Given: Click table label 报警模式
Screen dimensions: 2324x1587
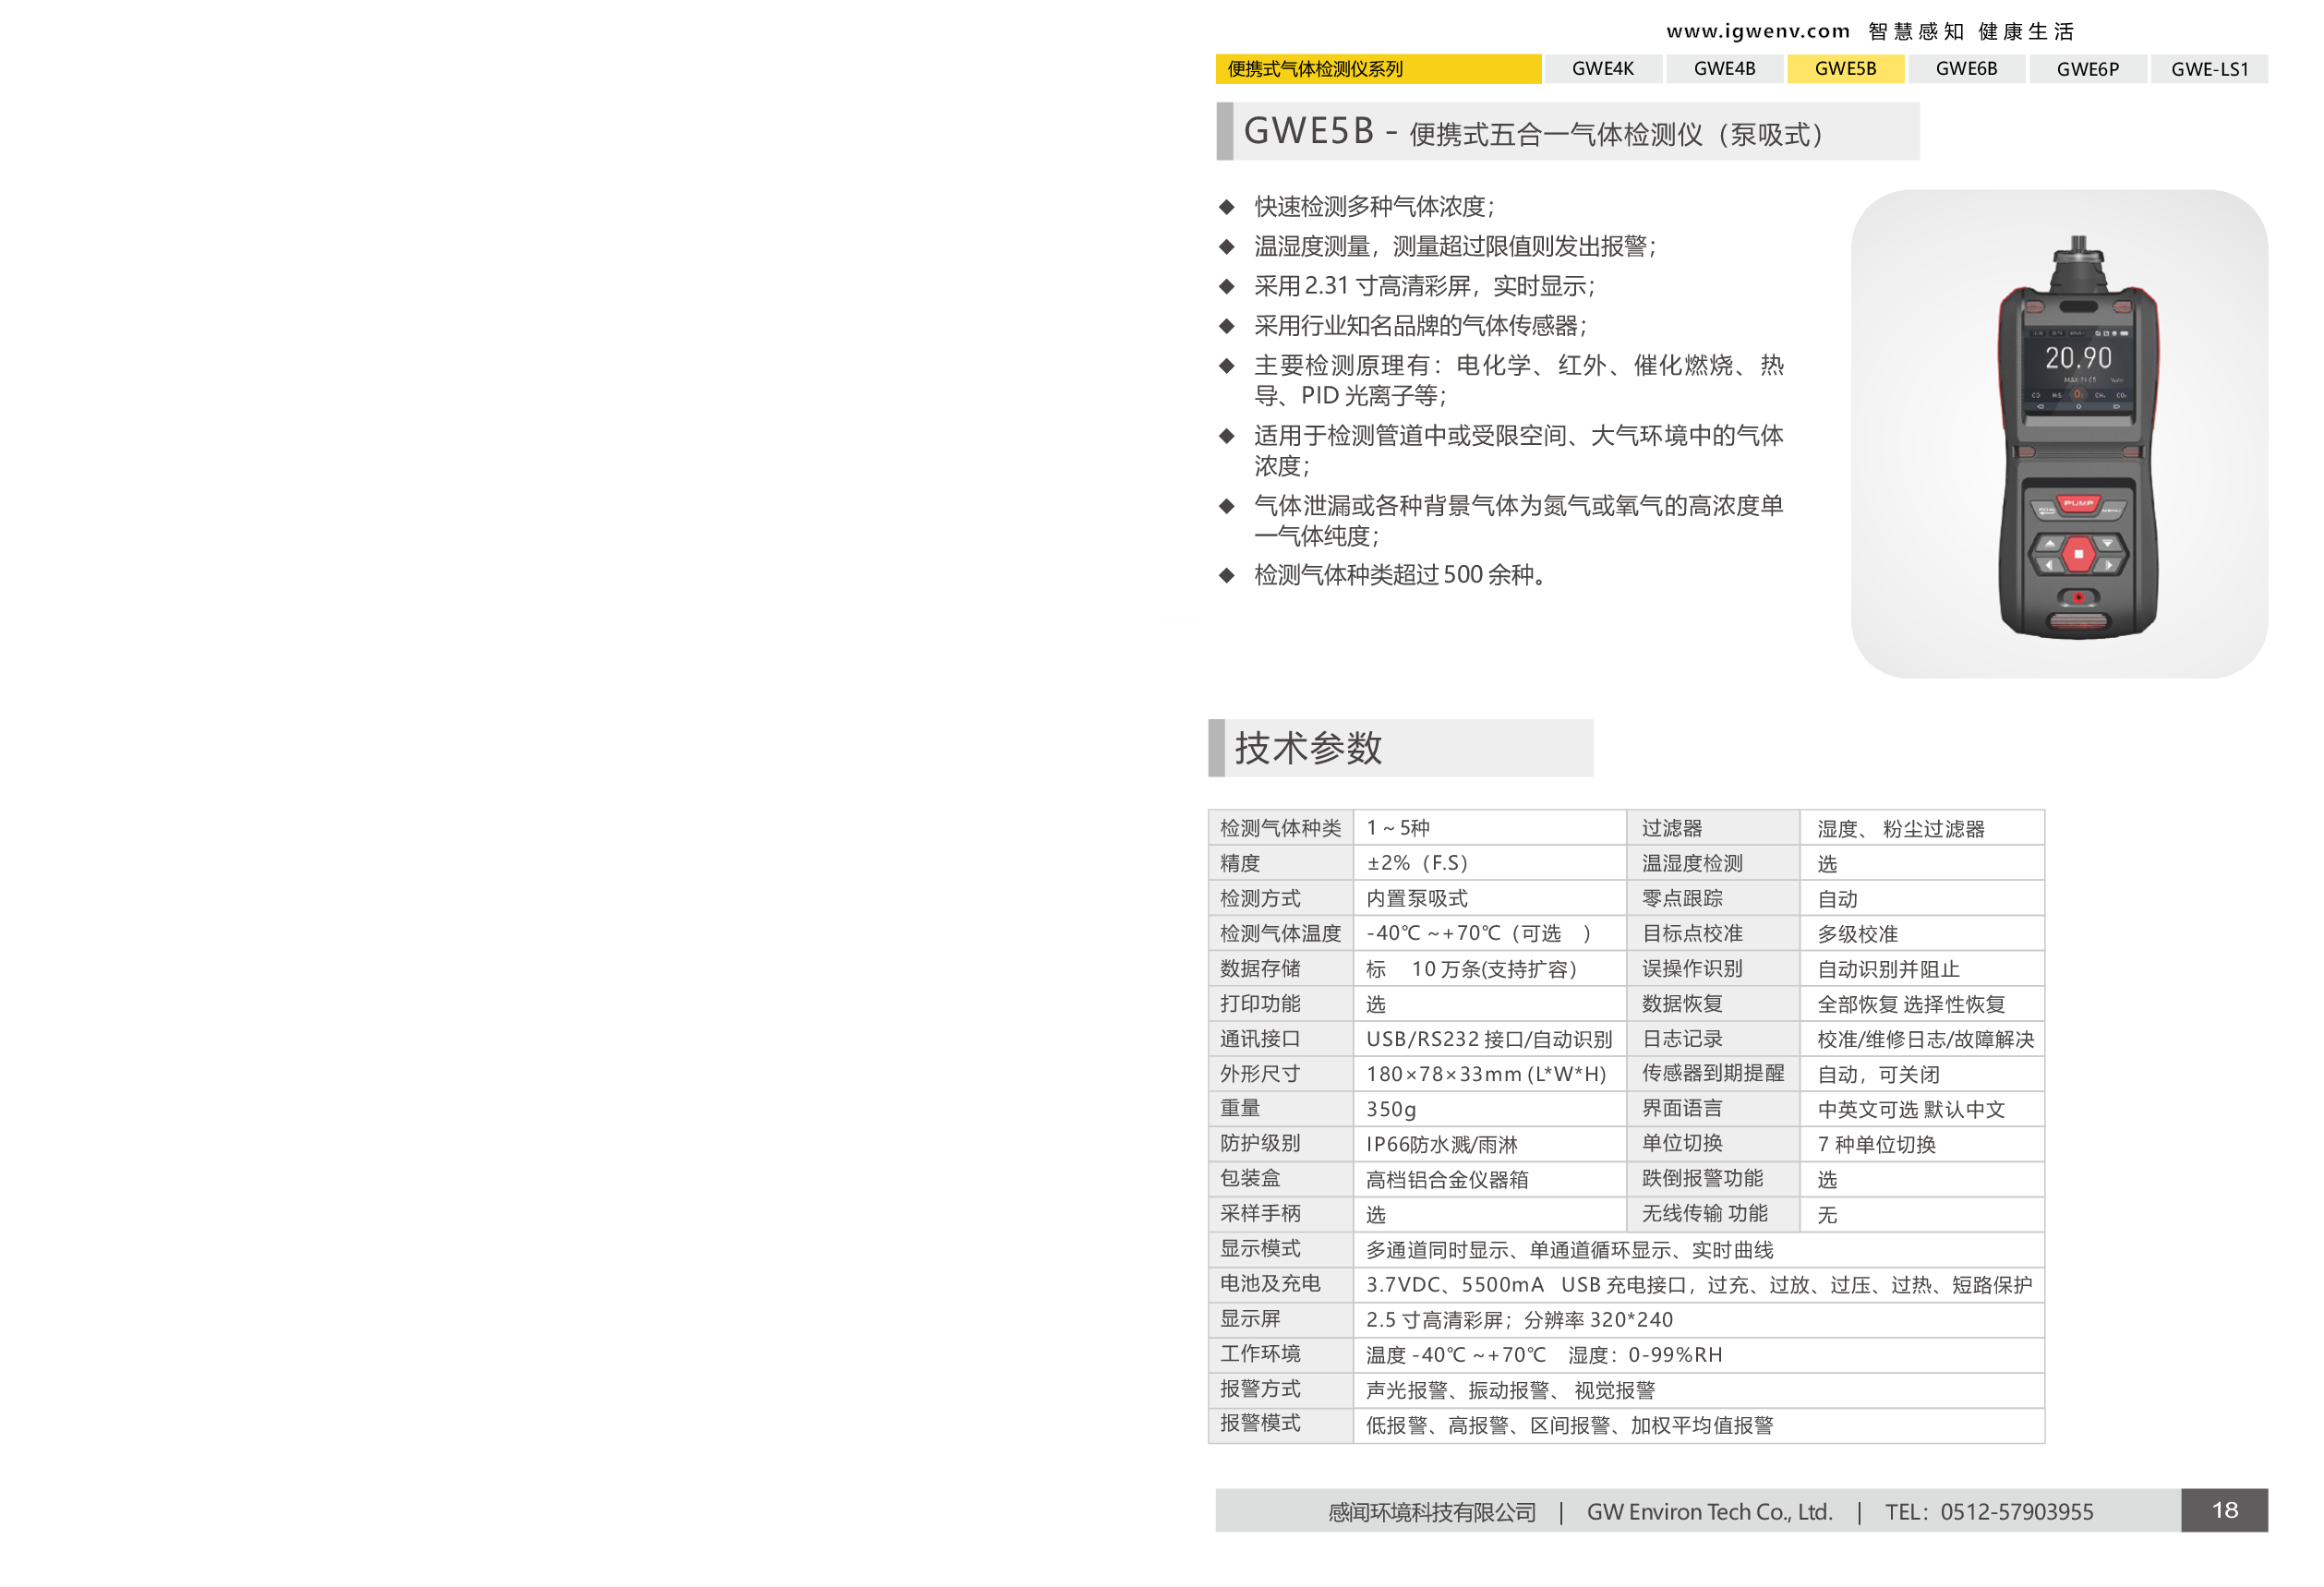Looking at the screenshot, I should point(1260,1423).
